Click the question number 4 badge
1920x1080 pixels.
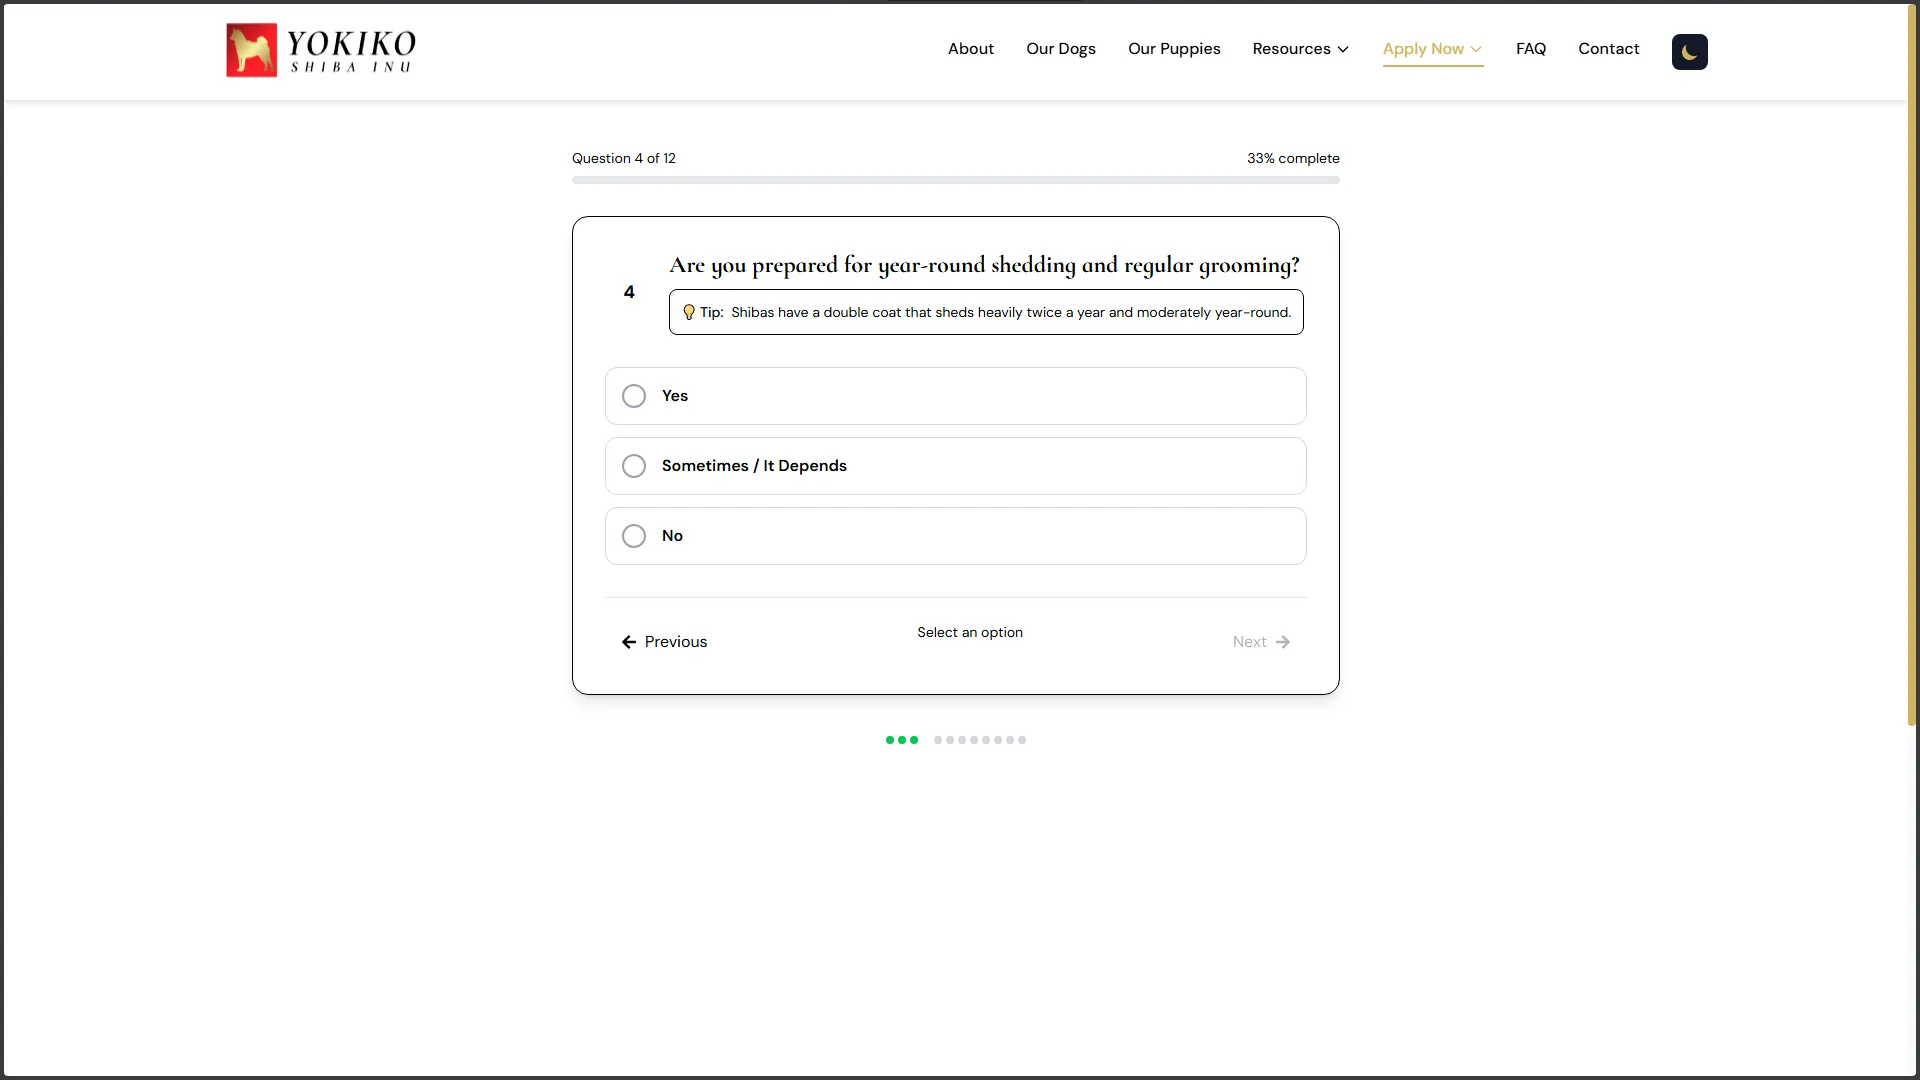(629, 292)
